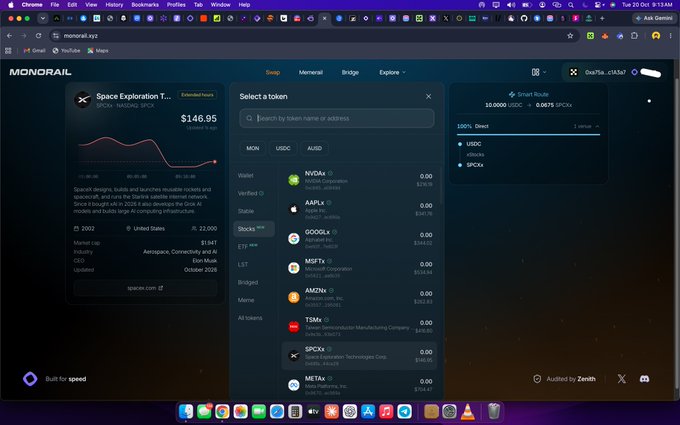Select AMZNx Amazon token icon
Image resolution: width=680 pixels, height=425 pixels.
294,297
